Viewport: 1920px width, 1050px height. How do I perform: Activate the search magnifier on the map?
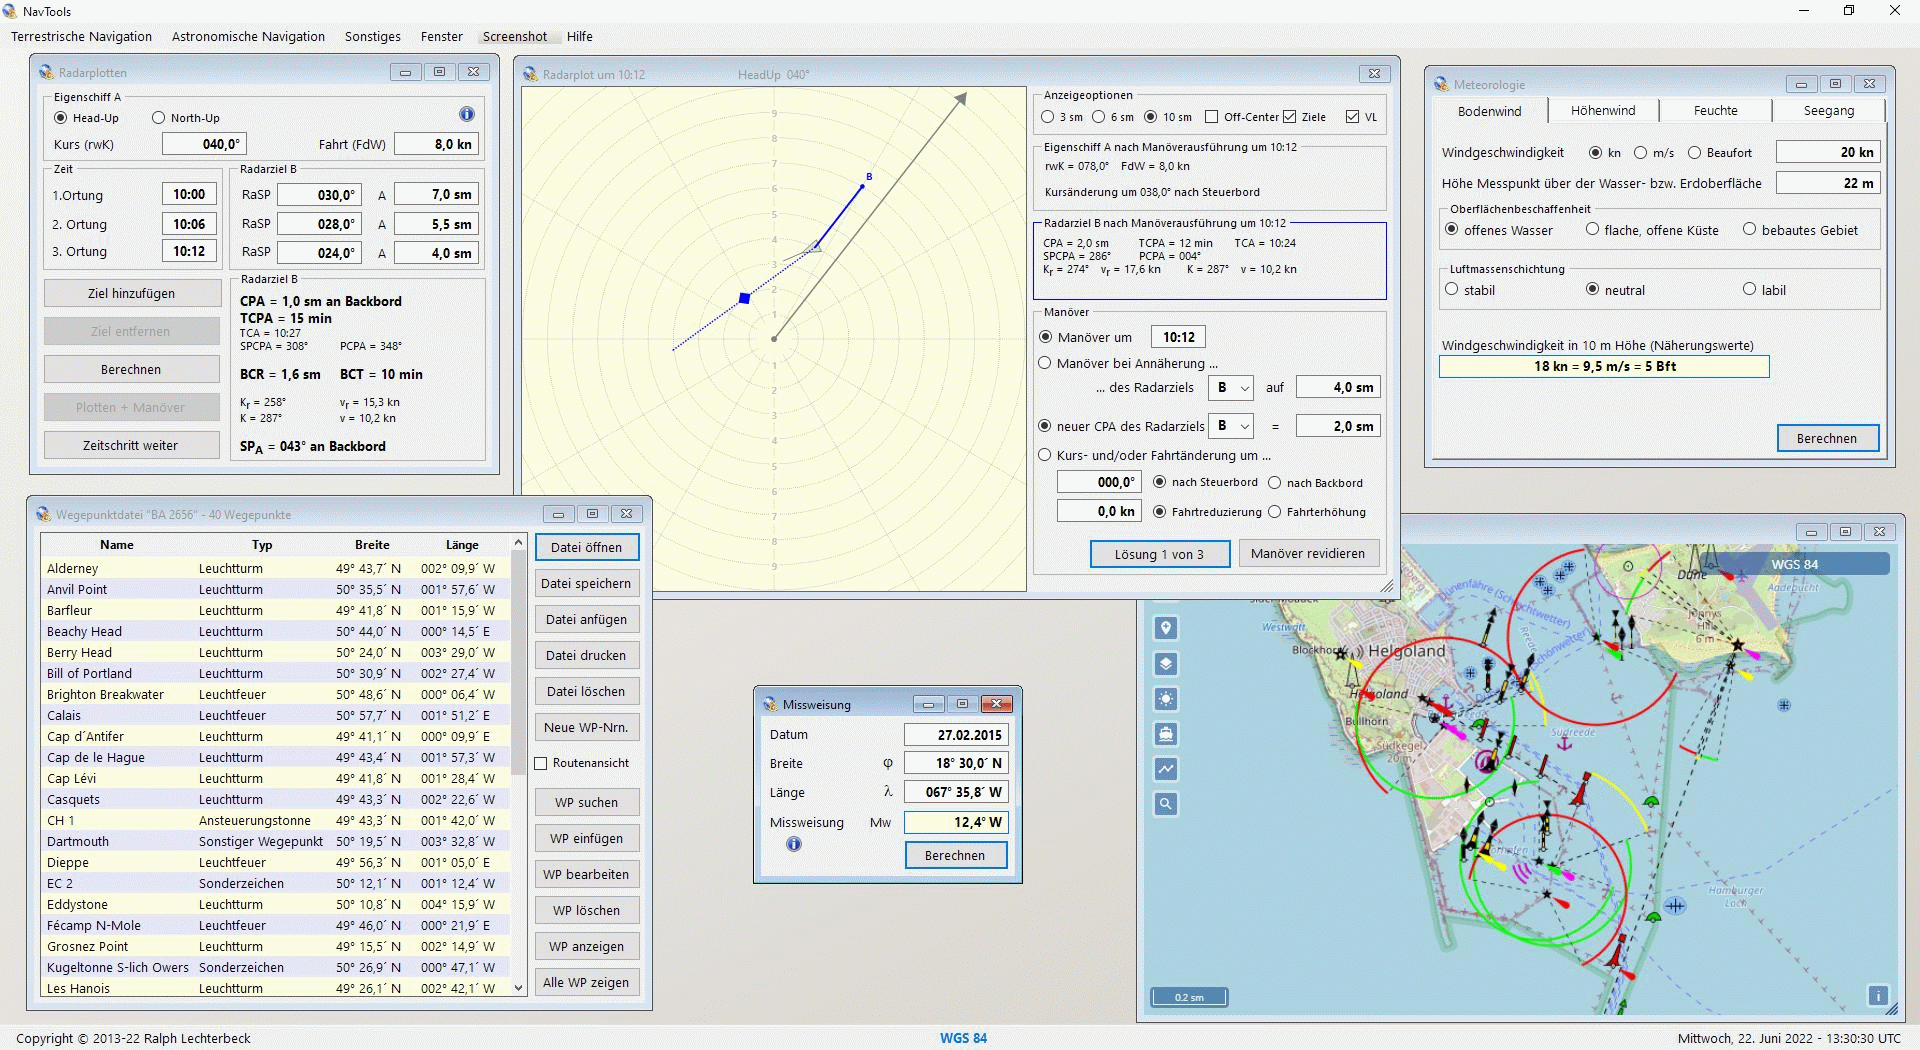point(1164,803)
